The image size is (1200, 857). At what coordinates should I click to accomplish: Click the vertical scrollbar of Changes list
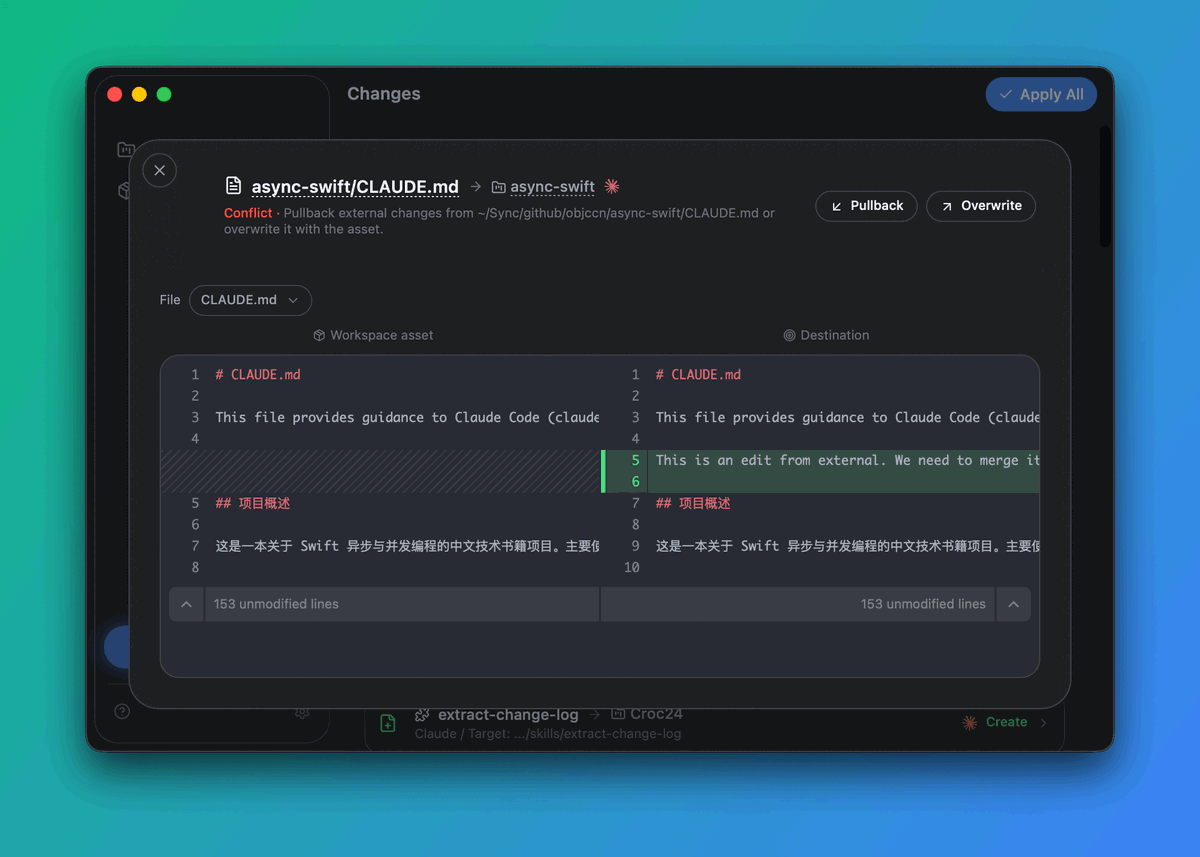[1104, 186]
